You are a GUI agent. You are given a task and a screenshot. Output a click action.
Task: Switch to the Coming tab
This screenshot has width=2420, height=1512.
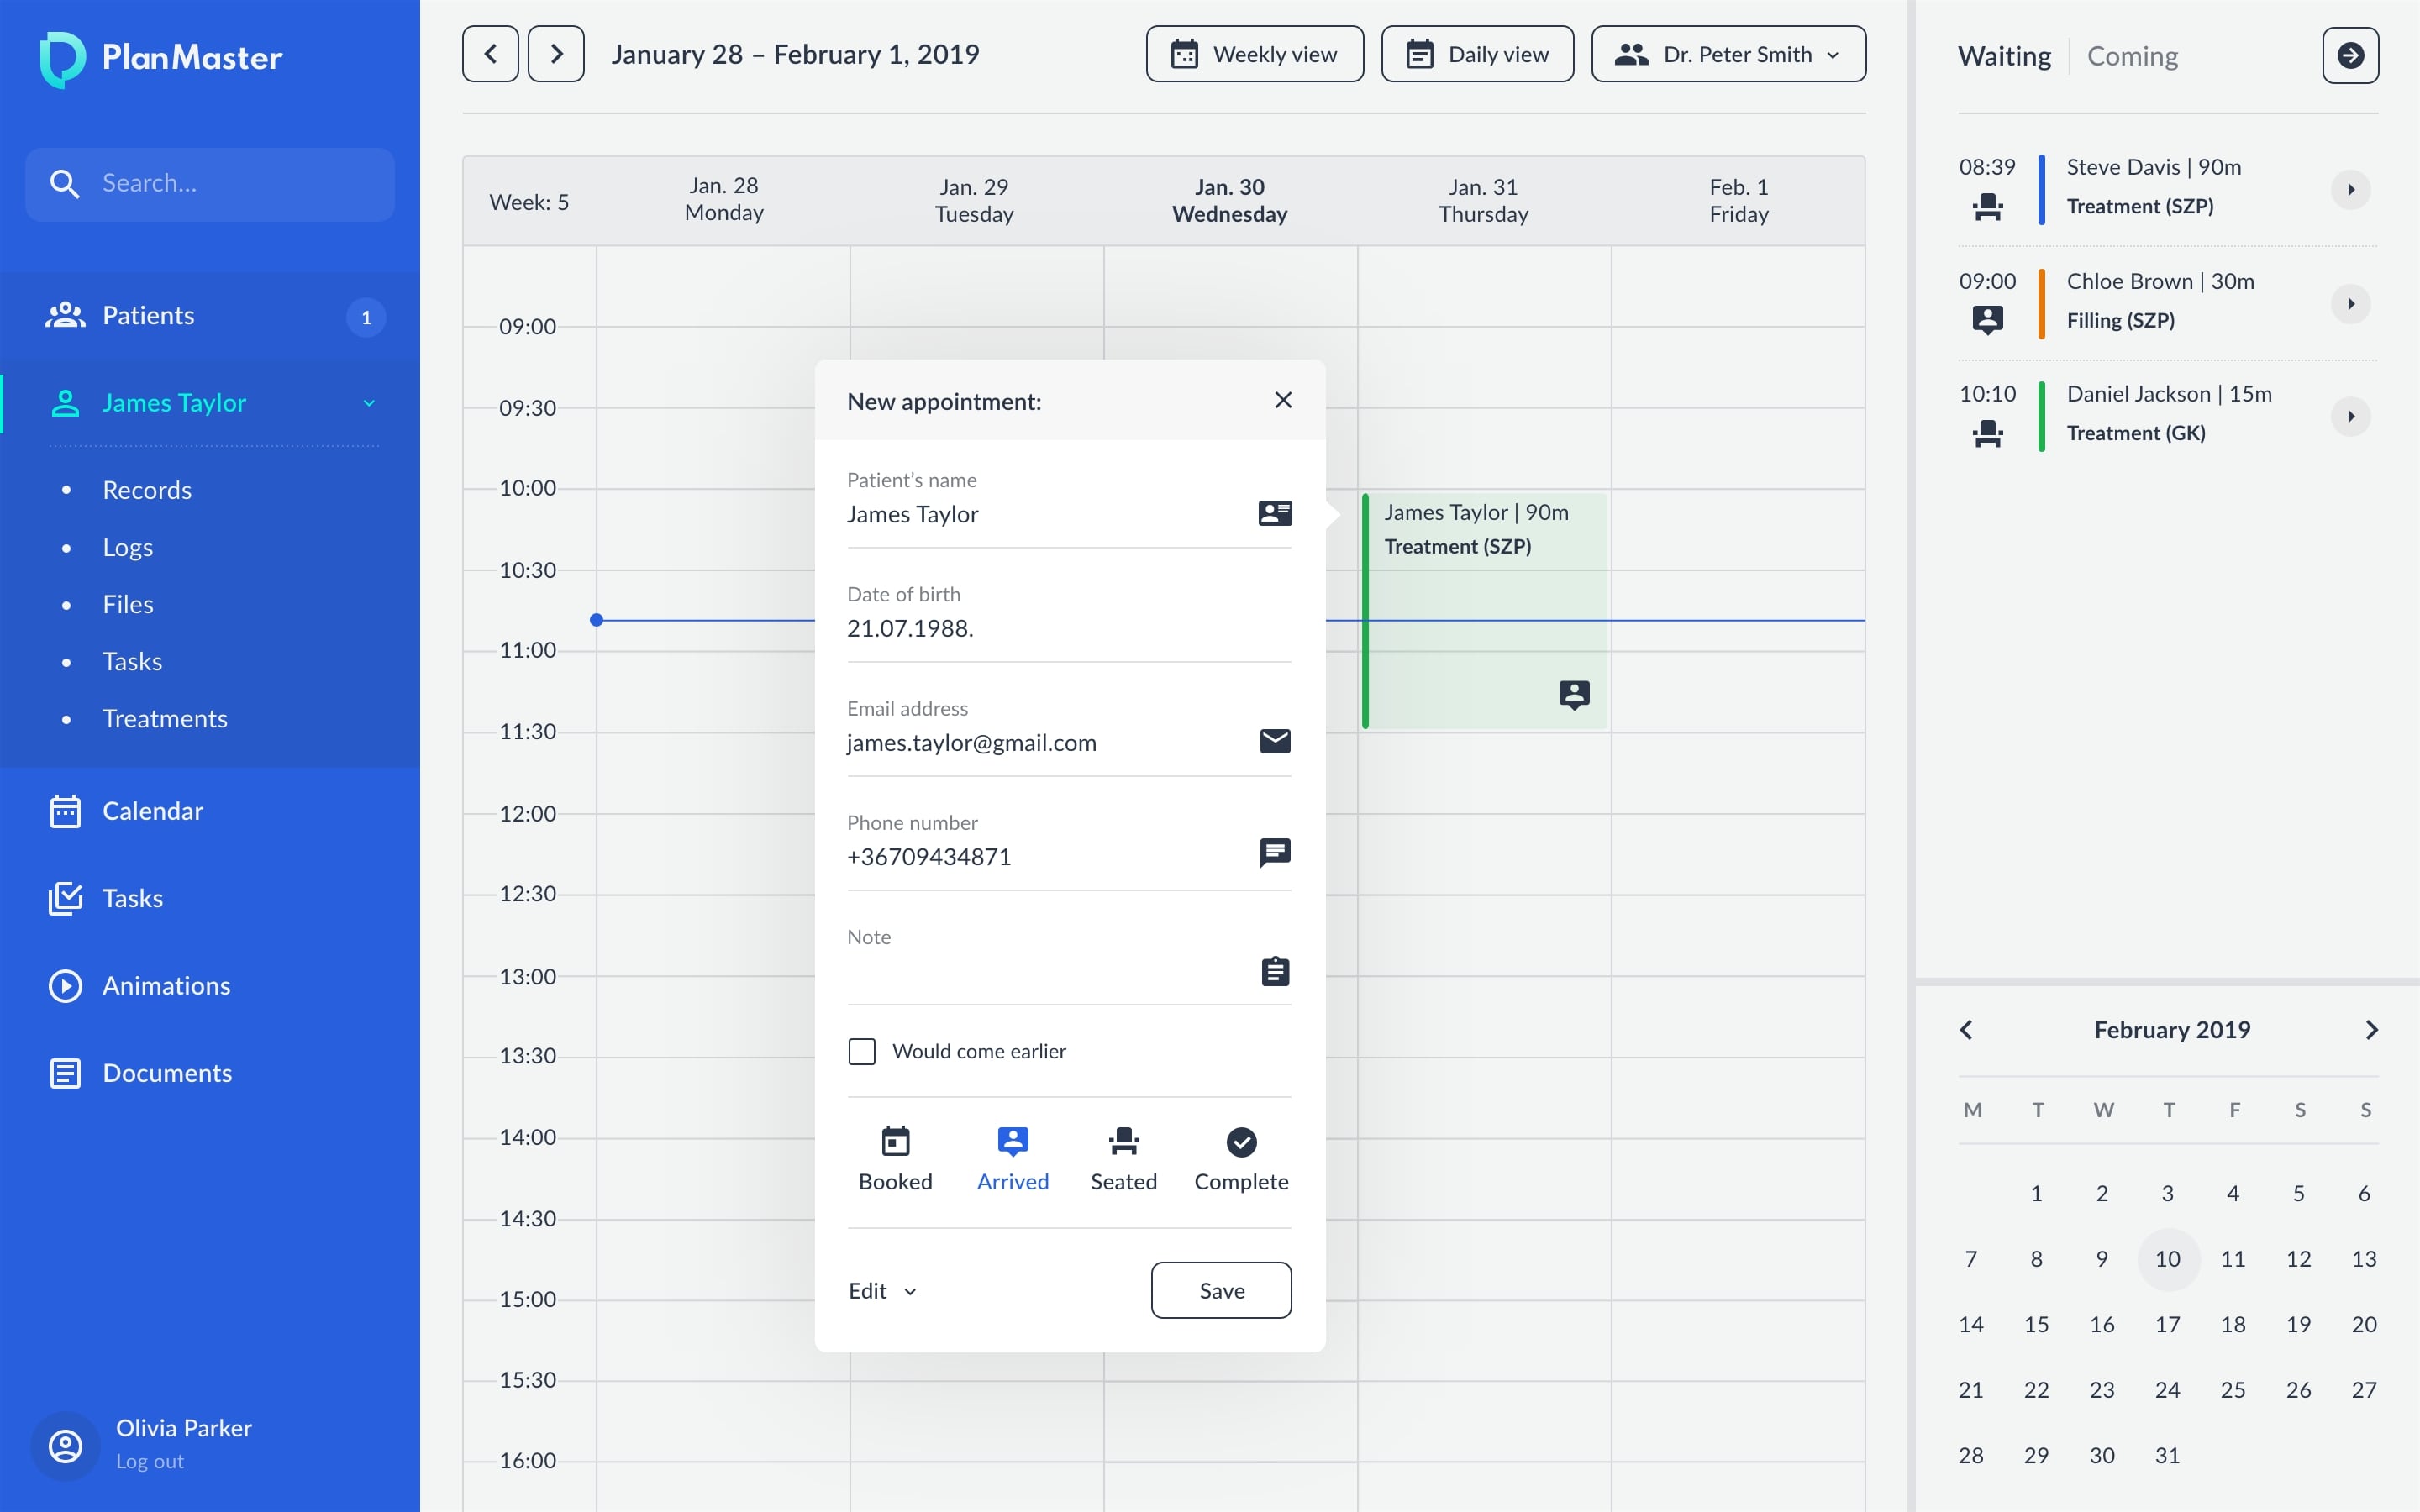2132,56
